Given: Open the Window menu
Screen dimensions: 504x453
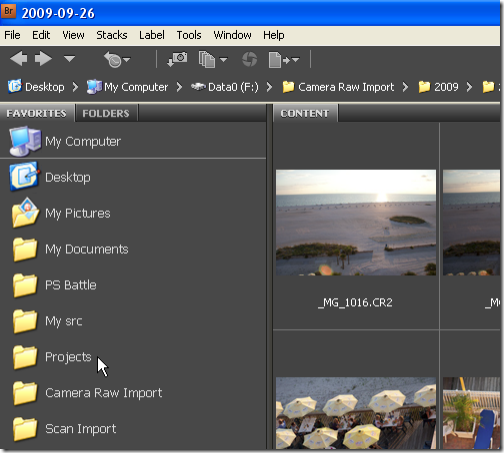Looking at the screenshot, I should pyautogui.click(x=232, y=35).
